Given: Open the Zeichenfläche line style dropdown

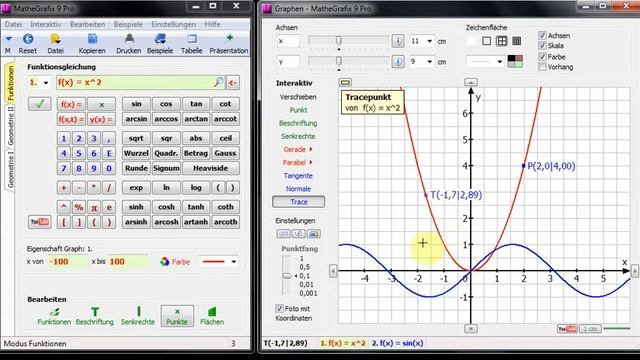Looking at the screenshot, I should 500,62.
